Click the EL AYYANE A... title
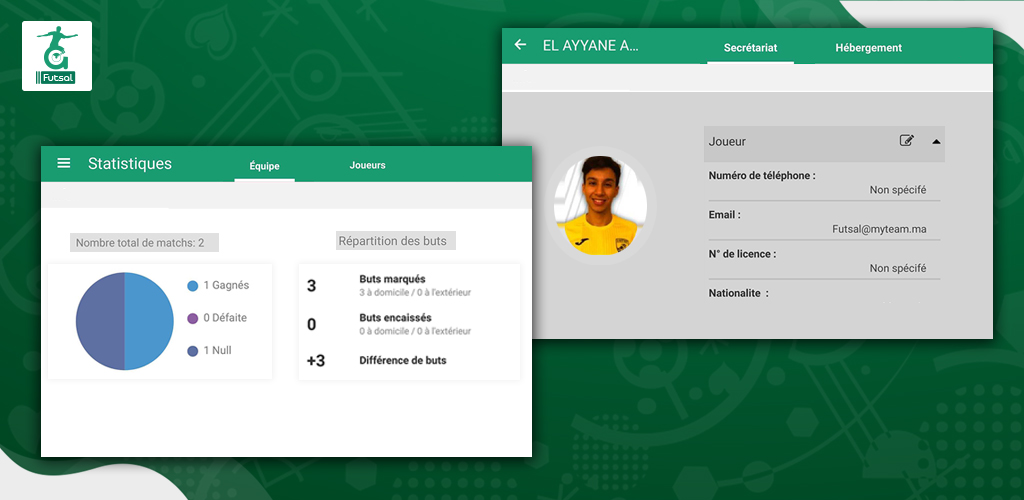This screenshot has width=1024, height=500. click(591, 45)
